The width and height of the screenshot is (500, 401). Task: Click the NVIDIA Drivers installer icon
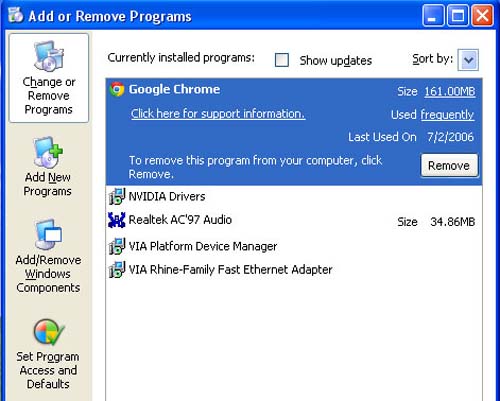click(117, 196)
